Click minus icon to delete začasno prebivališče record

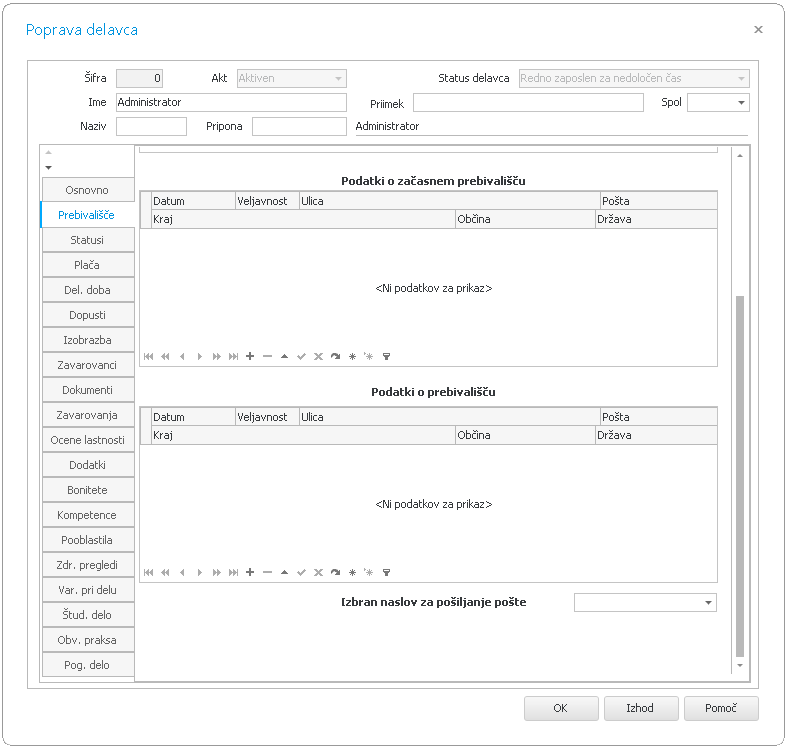pyautogui.click(x=267, y=356)
